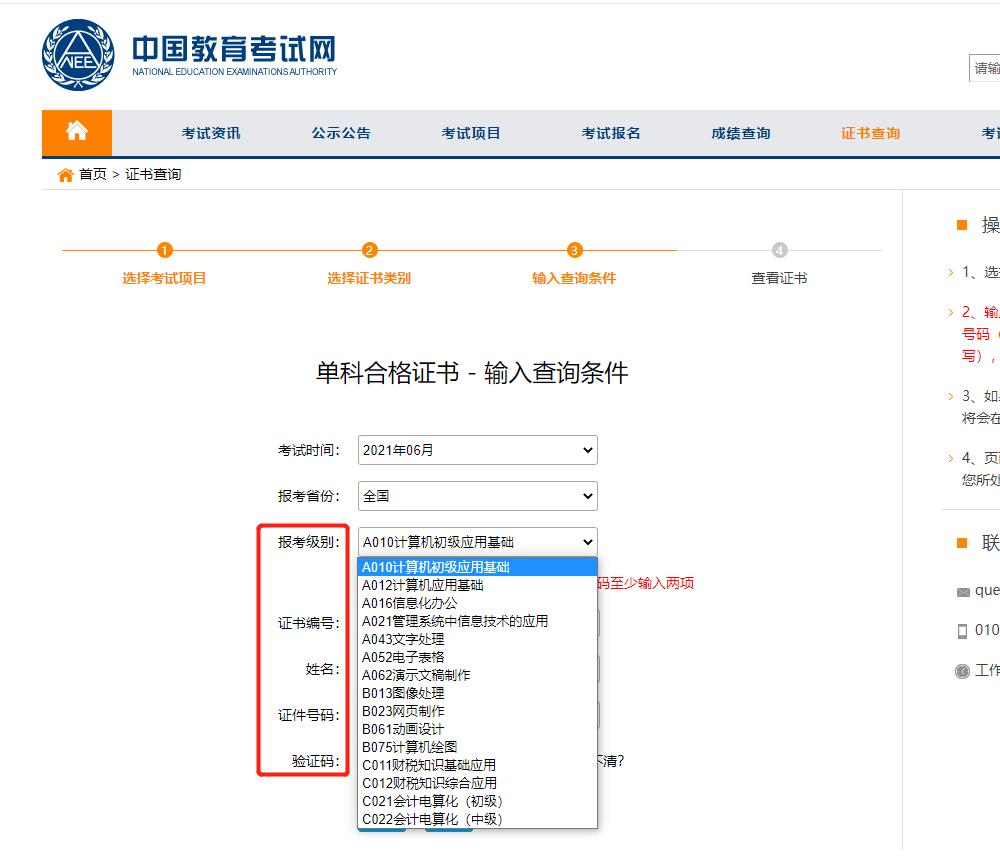
Task: Click the phone icon next to 010
Action: [x=963, y=631]
